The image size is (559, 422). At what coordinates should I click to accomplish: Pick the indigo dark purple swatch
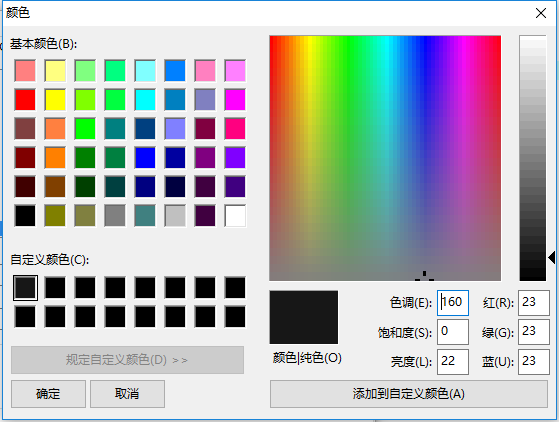pos(235,186)
